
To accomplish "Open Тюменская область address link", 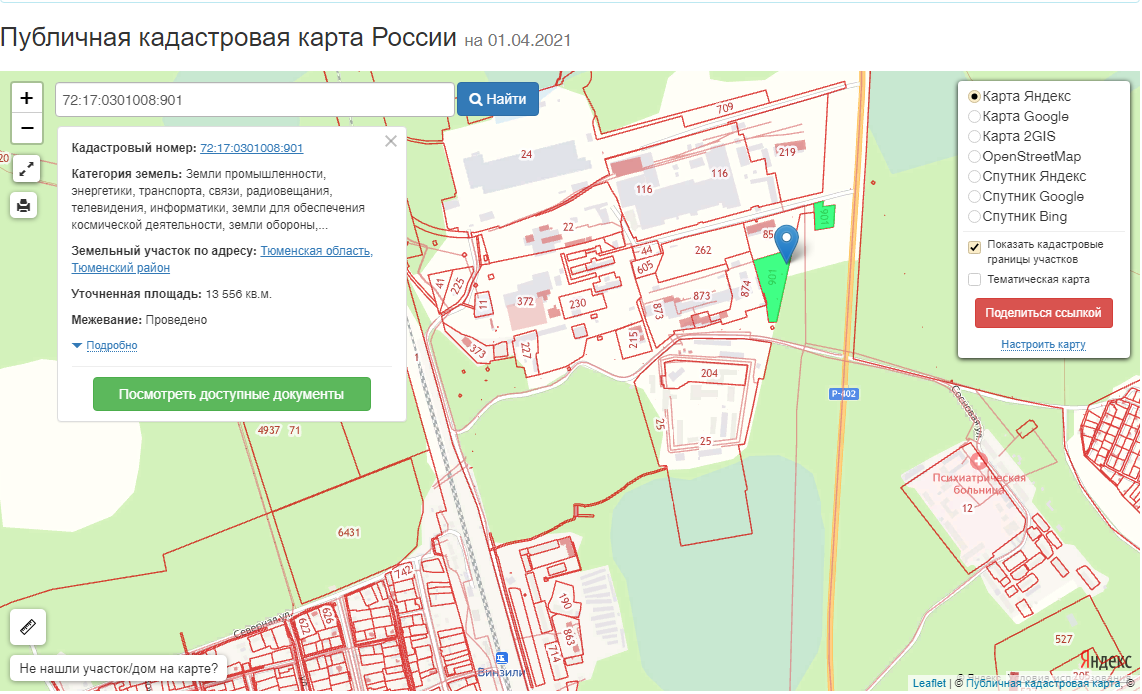I will point(316,251).
